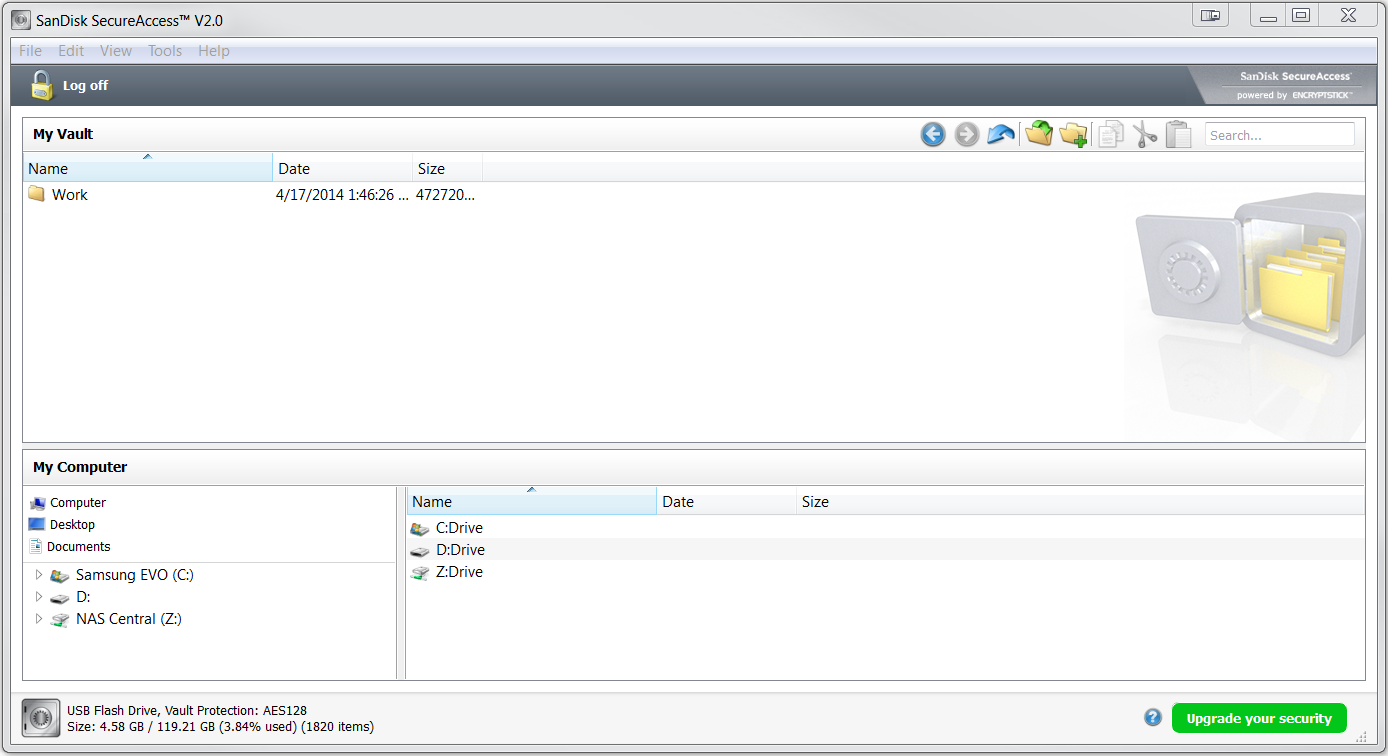Click the scissors Cut icon
This screenshot has width=1388, height=756.
(1145, 134)
